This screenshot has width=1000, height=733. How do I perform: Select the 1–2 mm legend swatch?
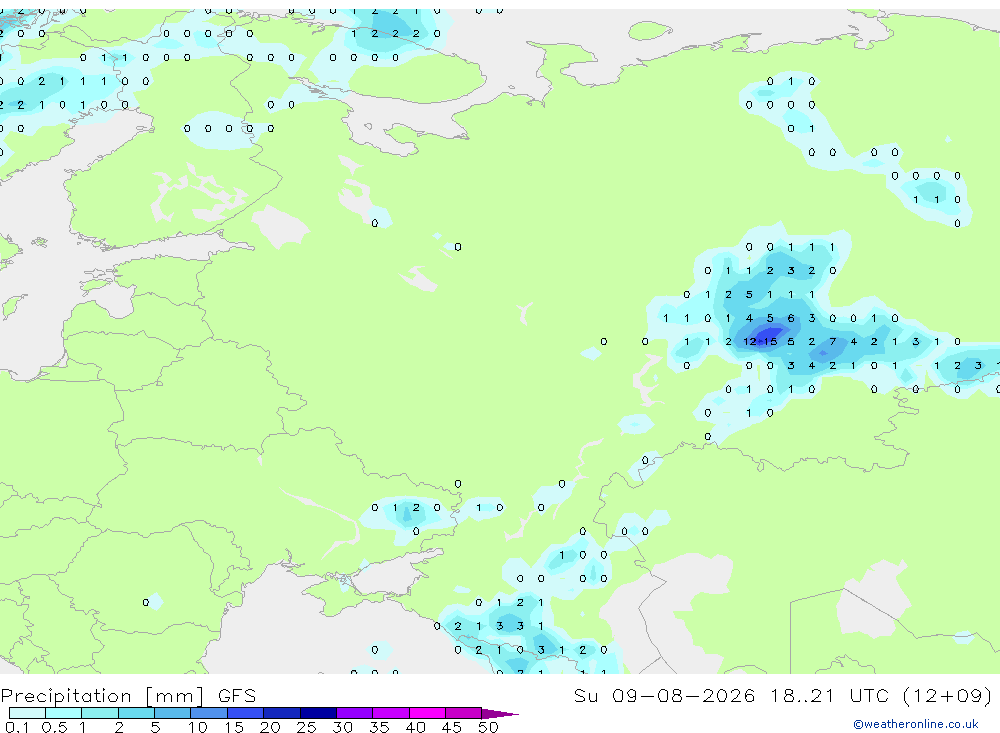pos(100,713)
